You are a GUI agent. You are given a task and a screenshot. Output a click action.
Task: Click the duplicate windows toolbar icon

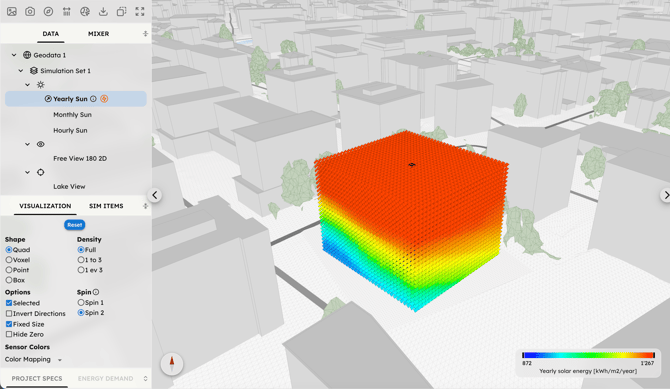(122, 12)
